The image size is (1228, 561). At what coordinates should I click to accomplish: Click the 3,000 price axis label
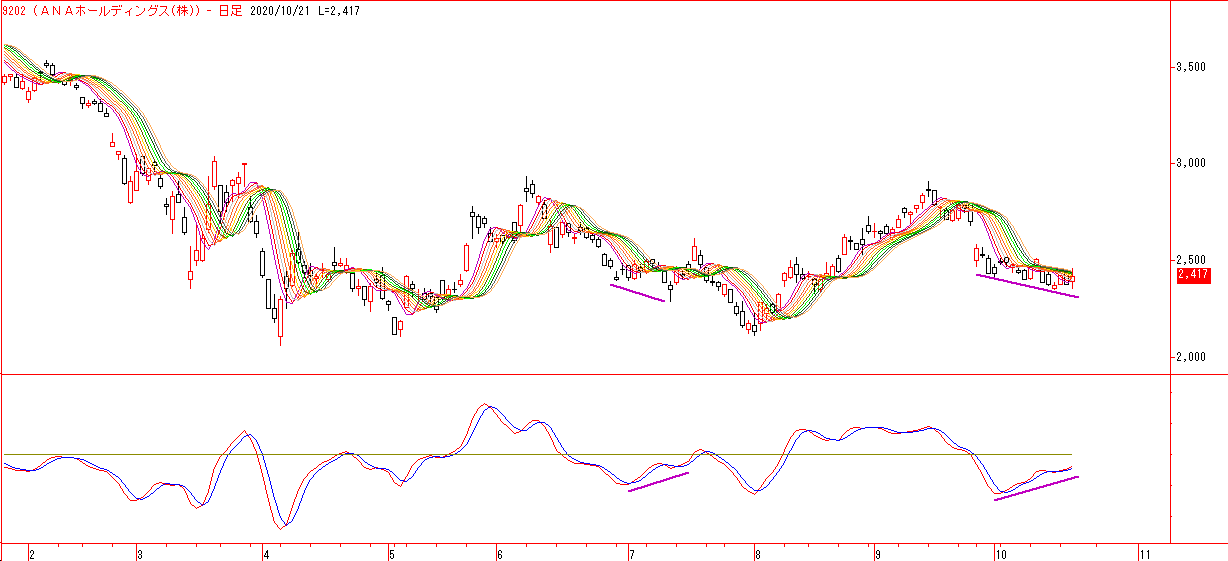1193,163
